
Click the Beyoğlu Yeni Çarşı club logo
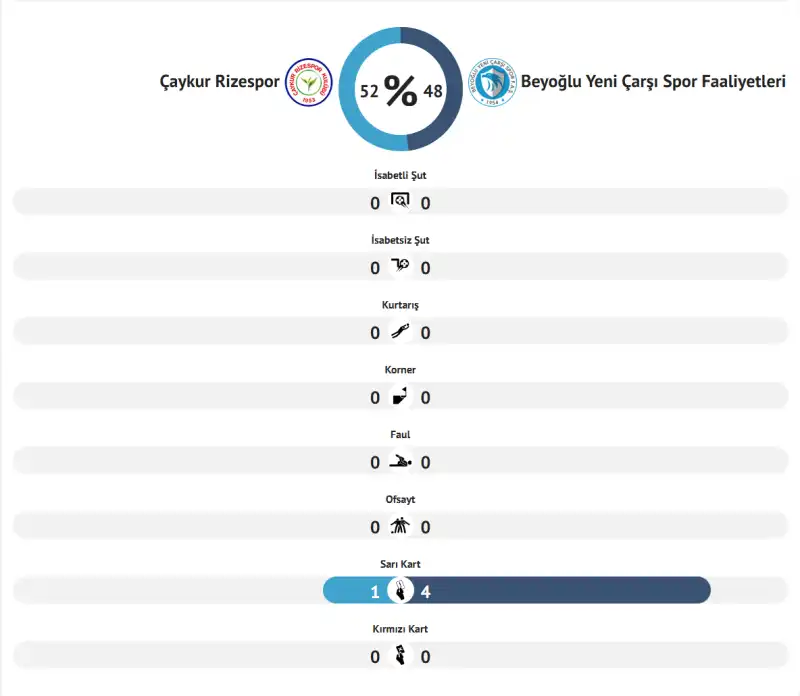[x=492, y=82]
